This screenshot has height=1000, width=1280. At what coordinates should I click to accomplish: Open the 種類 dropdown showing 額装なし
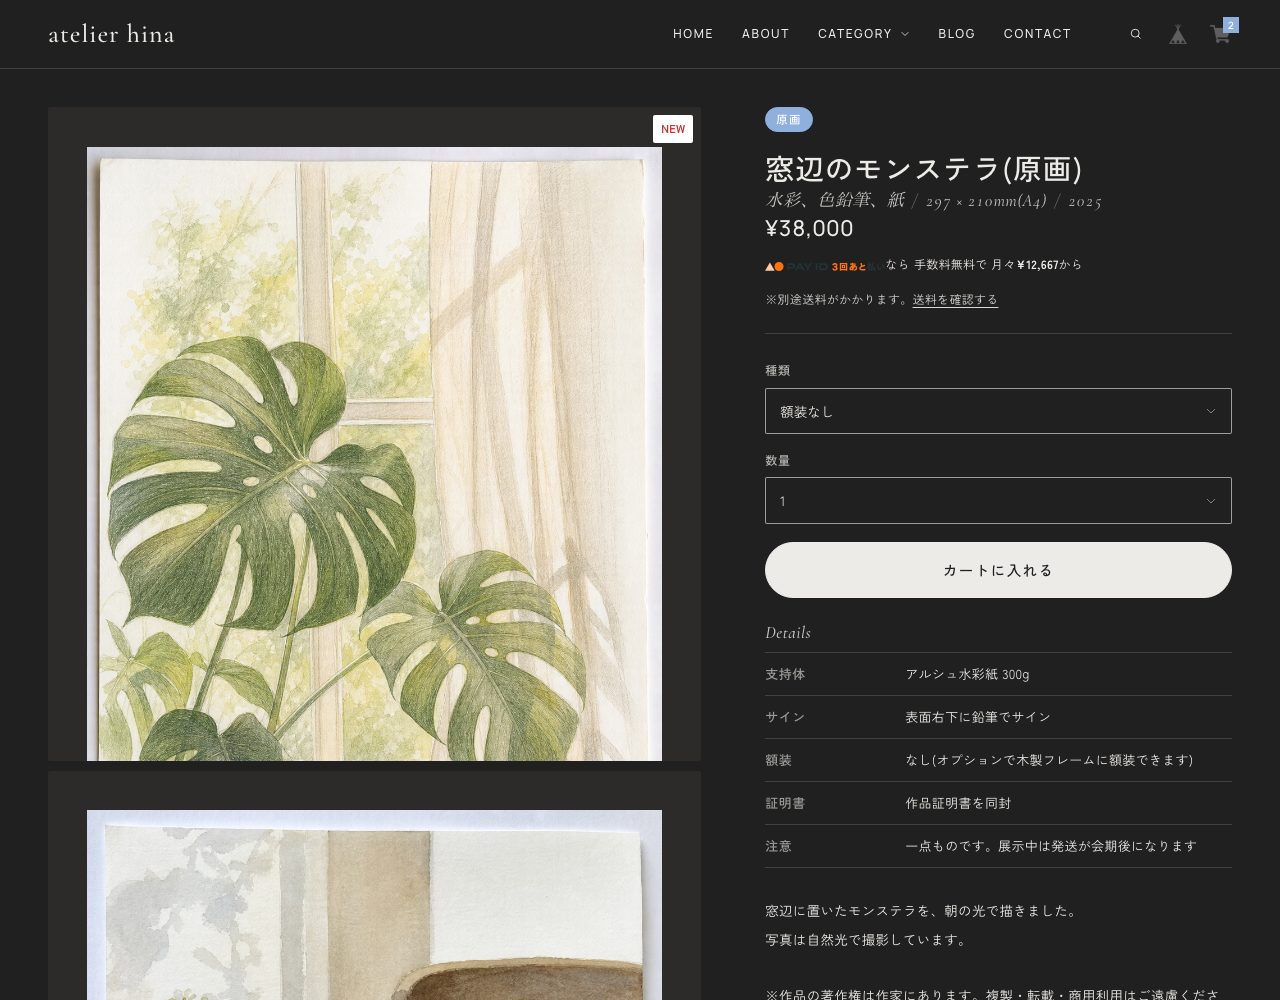998,411
